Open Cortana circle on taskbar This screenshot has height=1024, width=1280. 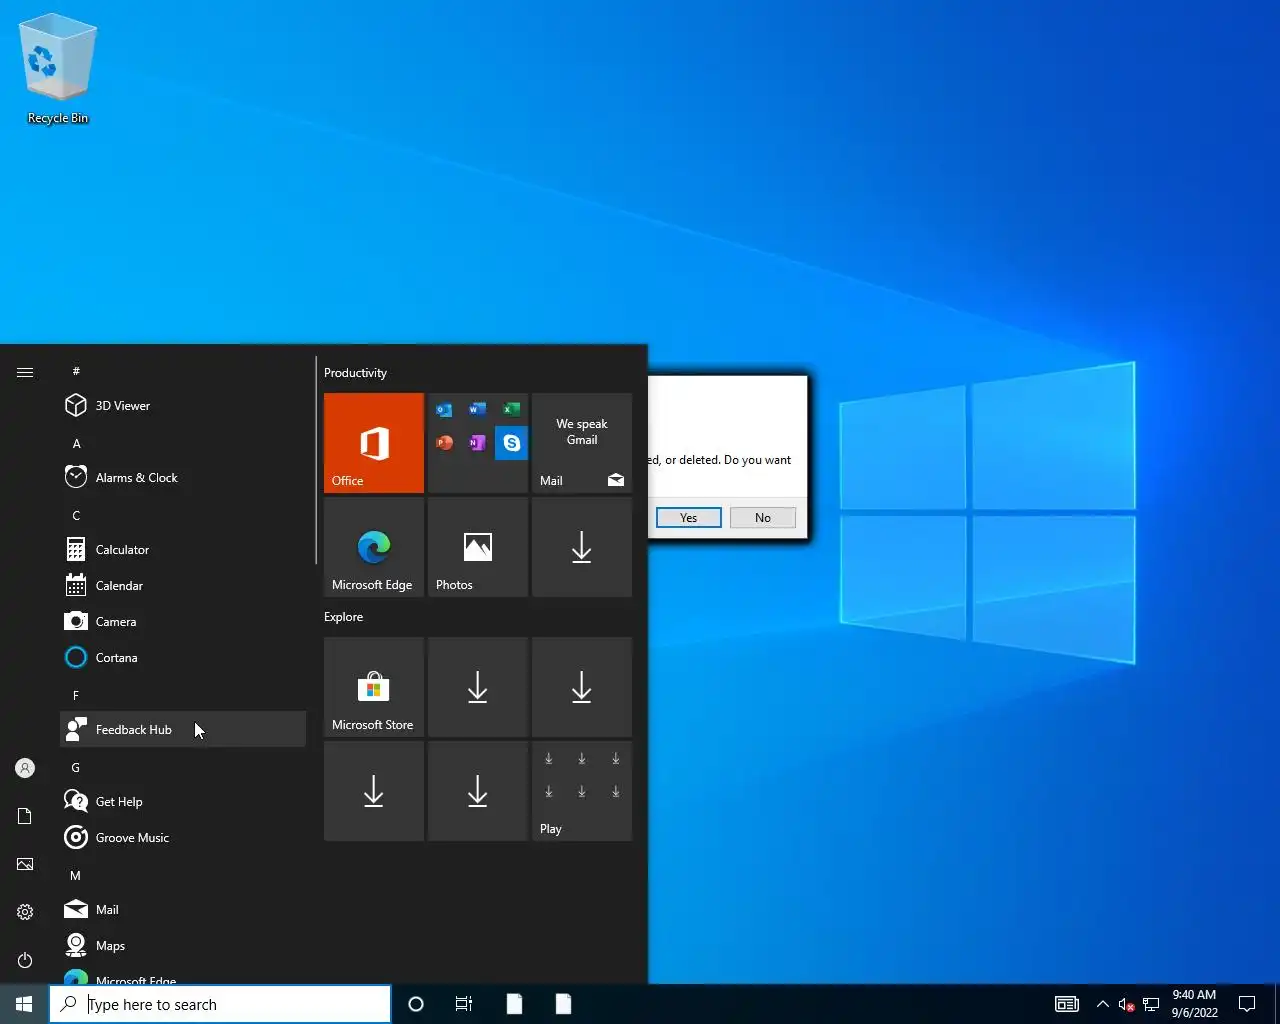pyautogui.click(x=416, y=1004)
